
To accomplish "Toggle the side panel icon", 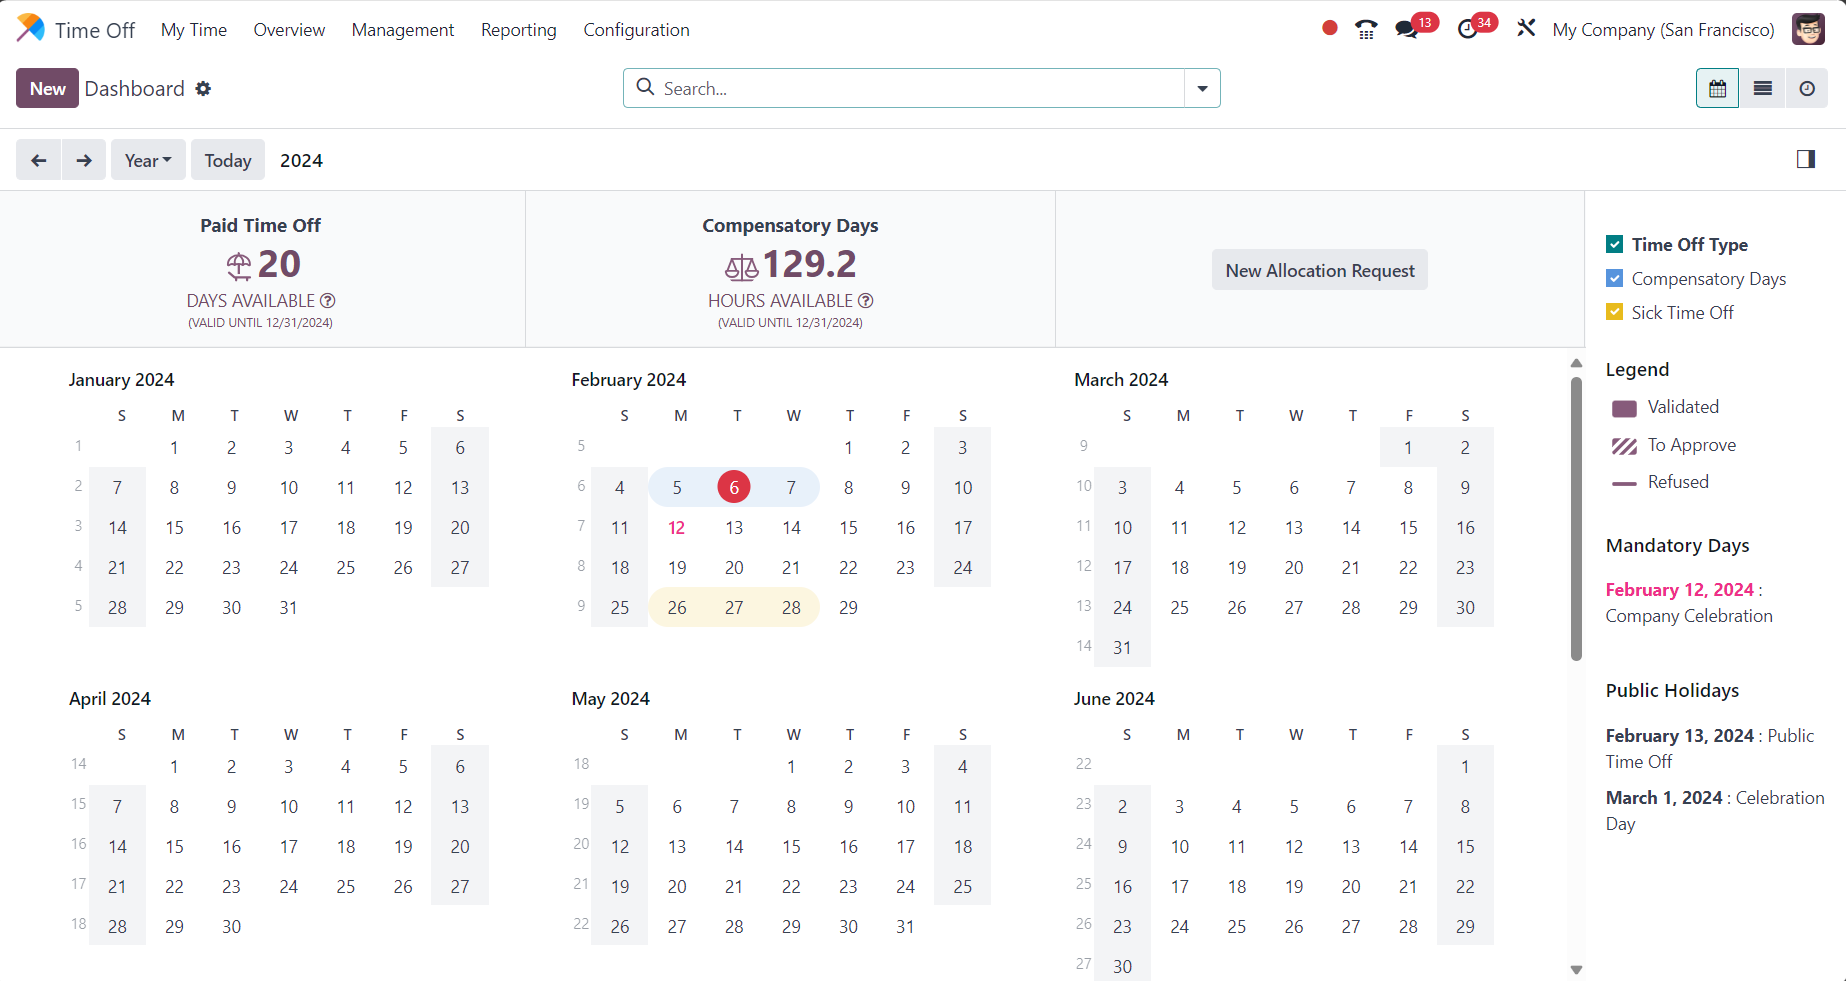I will (x=1805, y=159).
